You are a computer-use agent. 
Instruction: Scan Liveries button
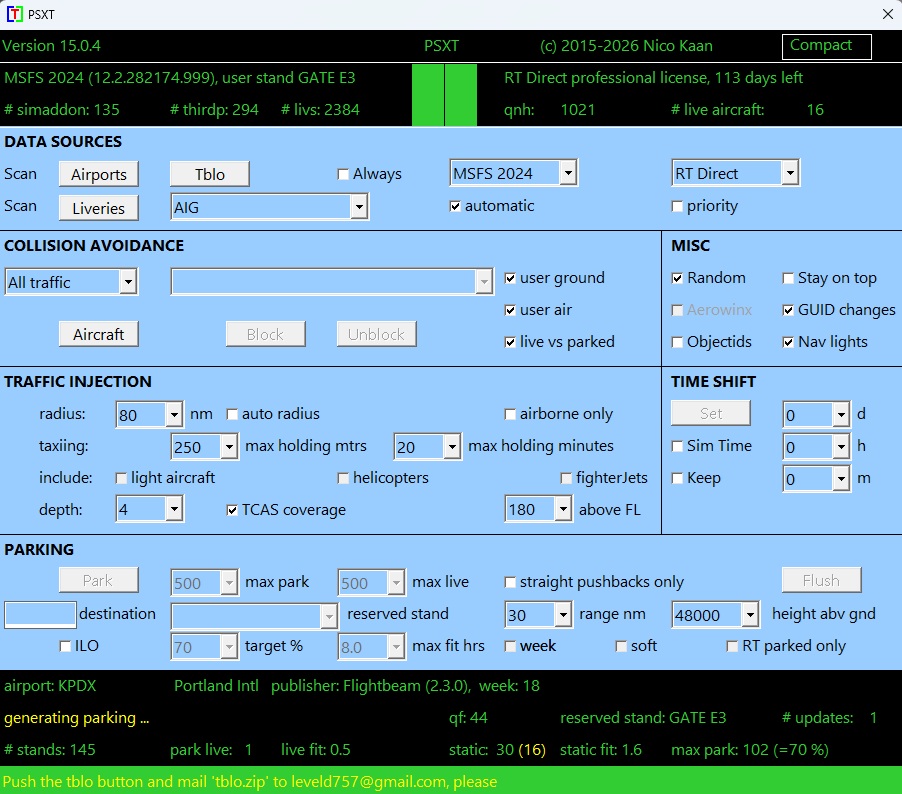(98, 208)
